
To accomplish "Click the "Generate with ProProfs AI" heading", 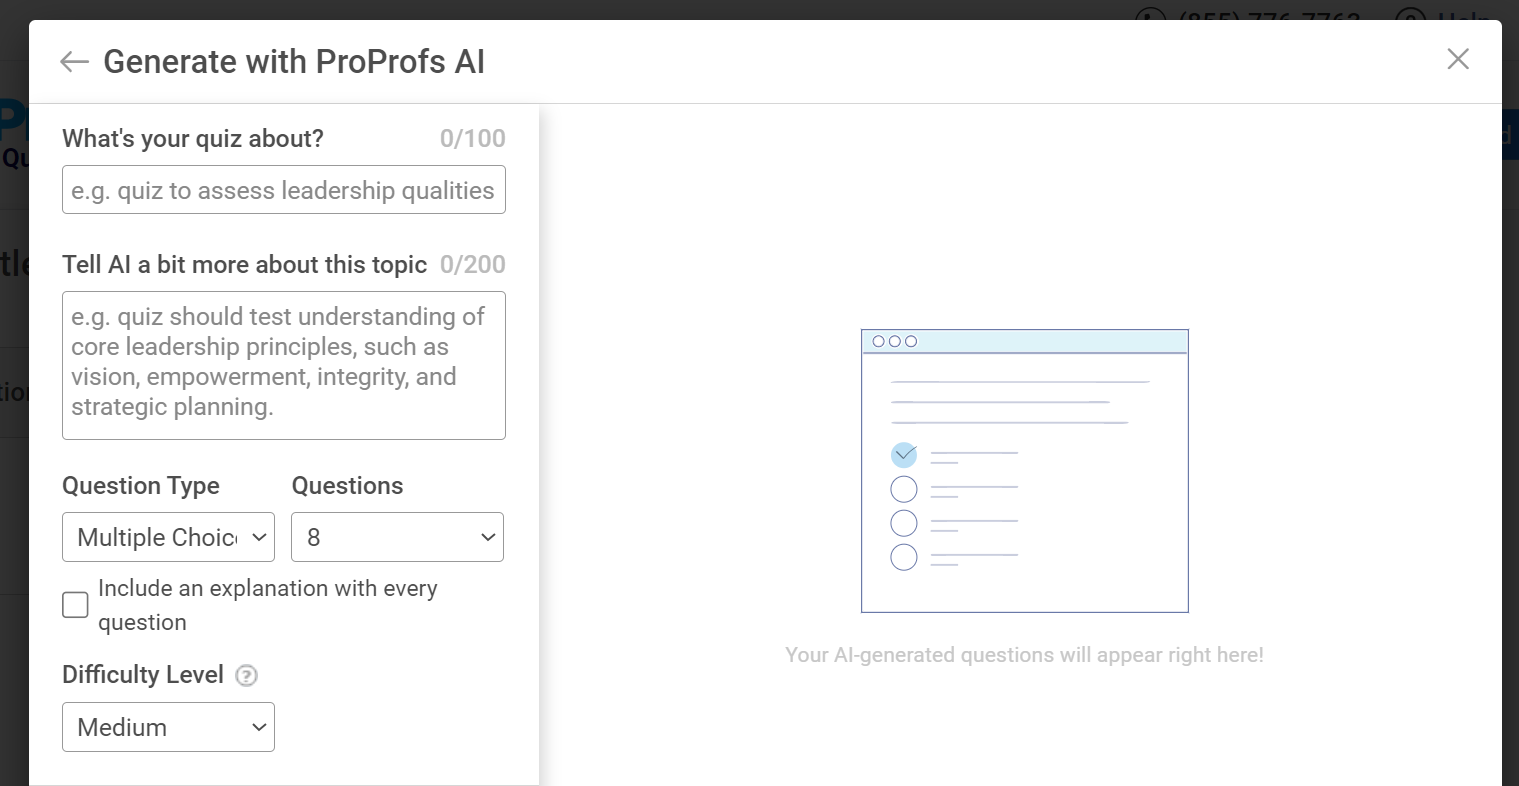I will [x=294, y=62].
